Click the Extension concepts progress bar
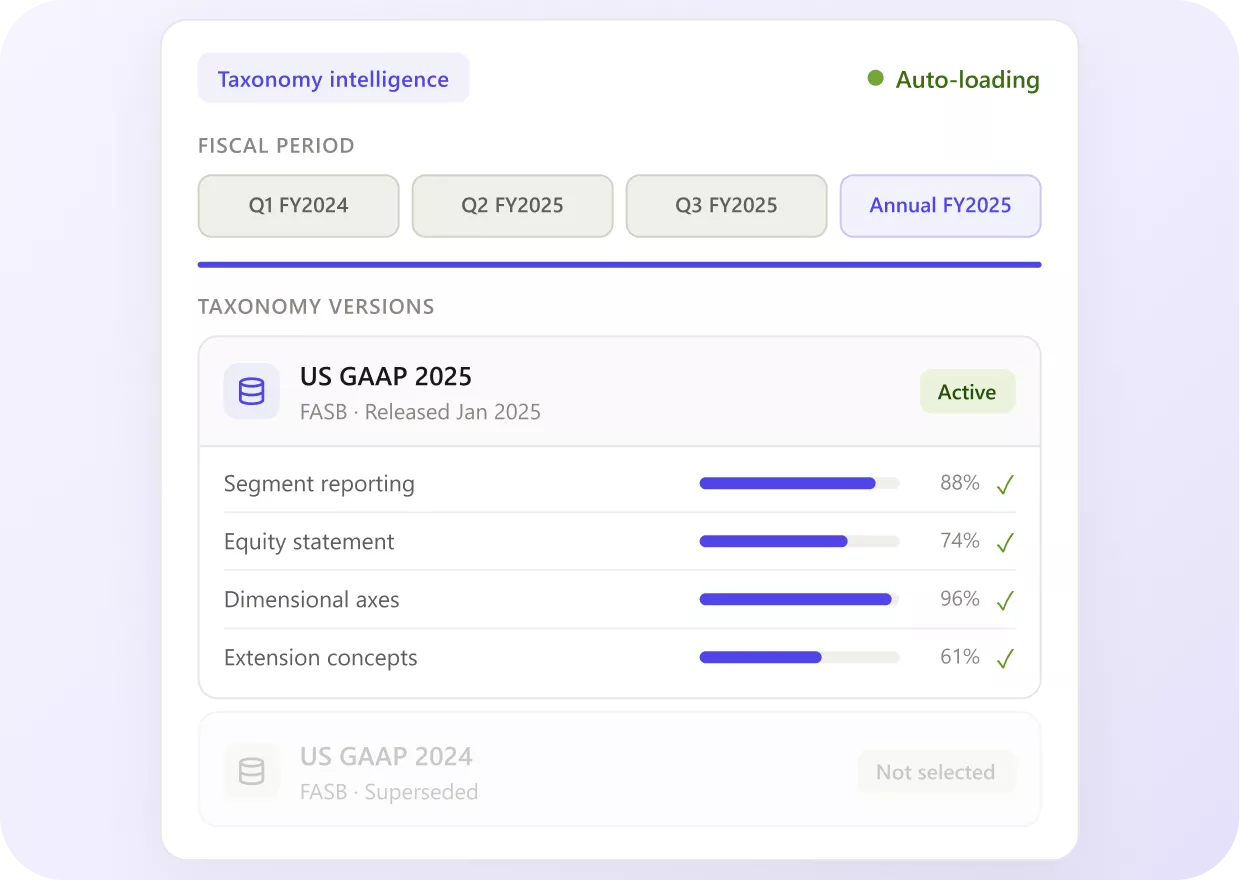The height and width of the screenshot is (880, 1240). click(799, 657)
